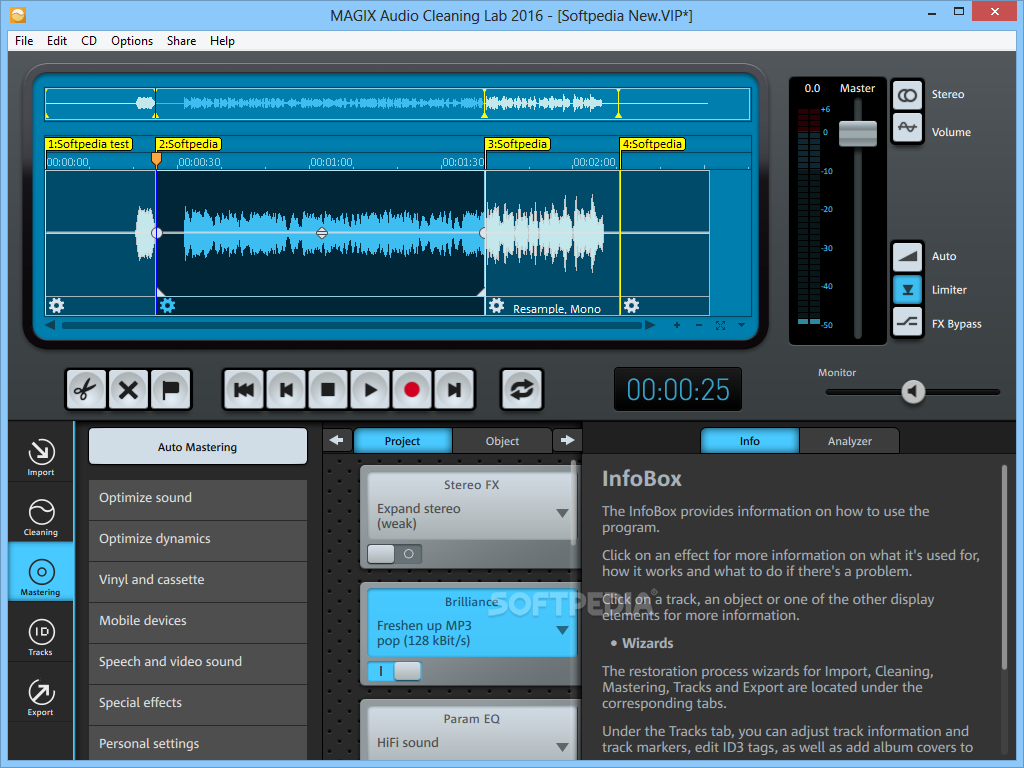Click the orange playback position marker
Image resolution: width=1024 pixels, height=768 pixels.
coord(156,159)
